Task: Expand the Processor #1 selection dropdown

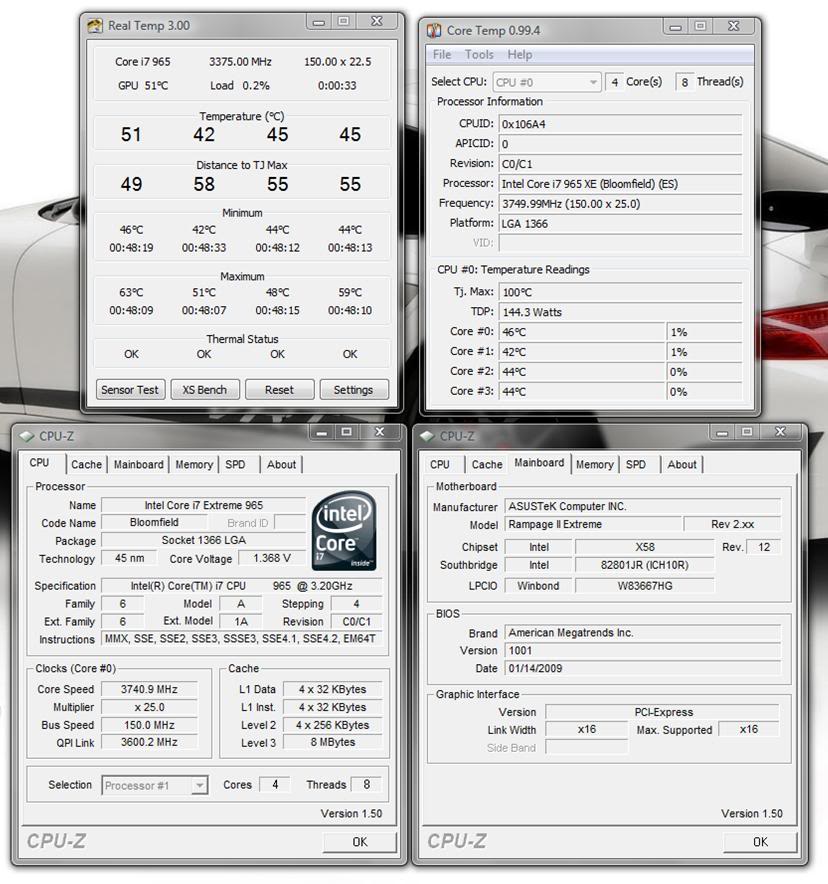Action: coord(155,785)
